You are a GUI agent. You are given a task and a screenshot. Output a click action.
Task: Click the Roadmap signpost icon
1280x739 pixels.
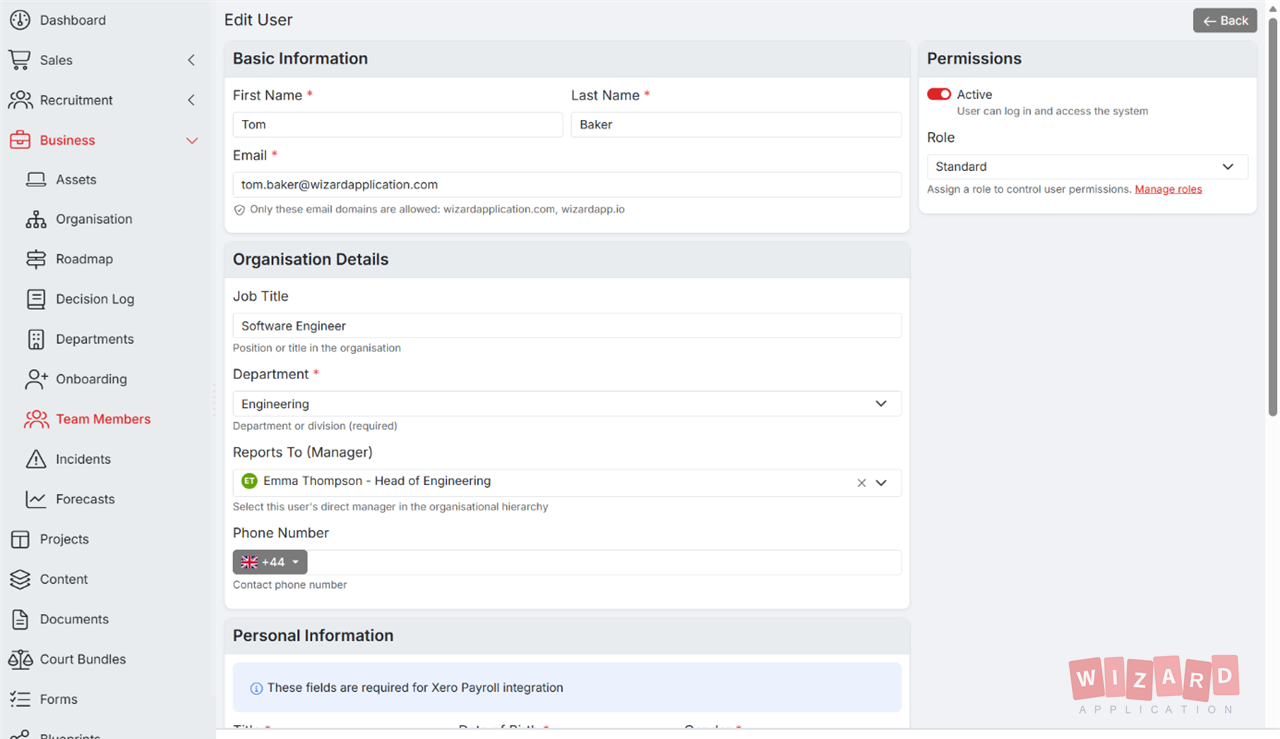point(36,259)
